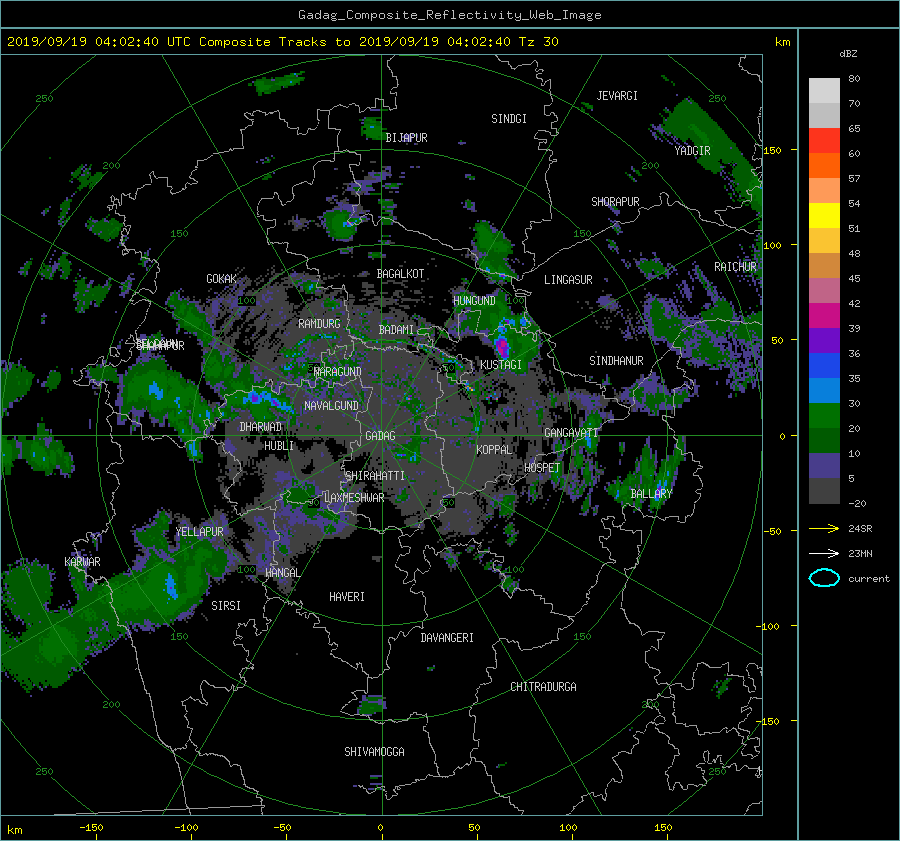The height and width of the screenshot is (841, 900).
Task: Click the SINDHANUR city label
Action: [x=616, y=361]
